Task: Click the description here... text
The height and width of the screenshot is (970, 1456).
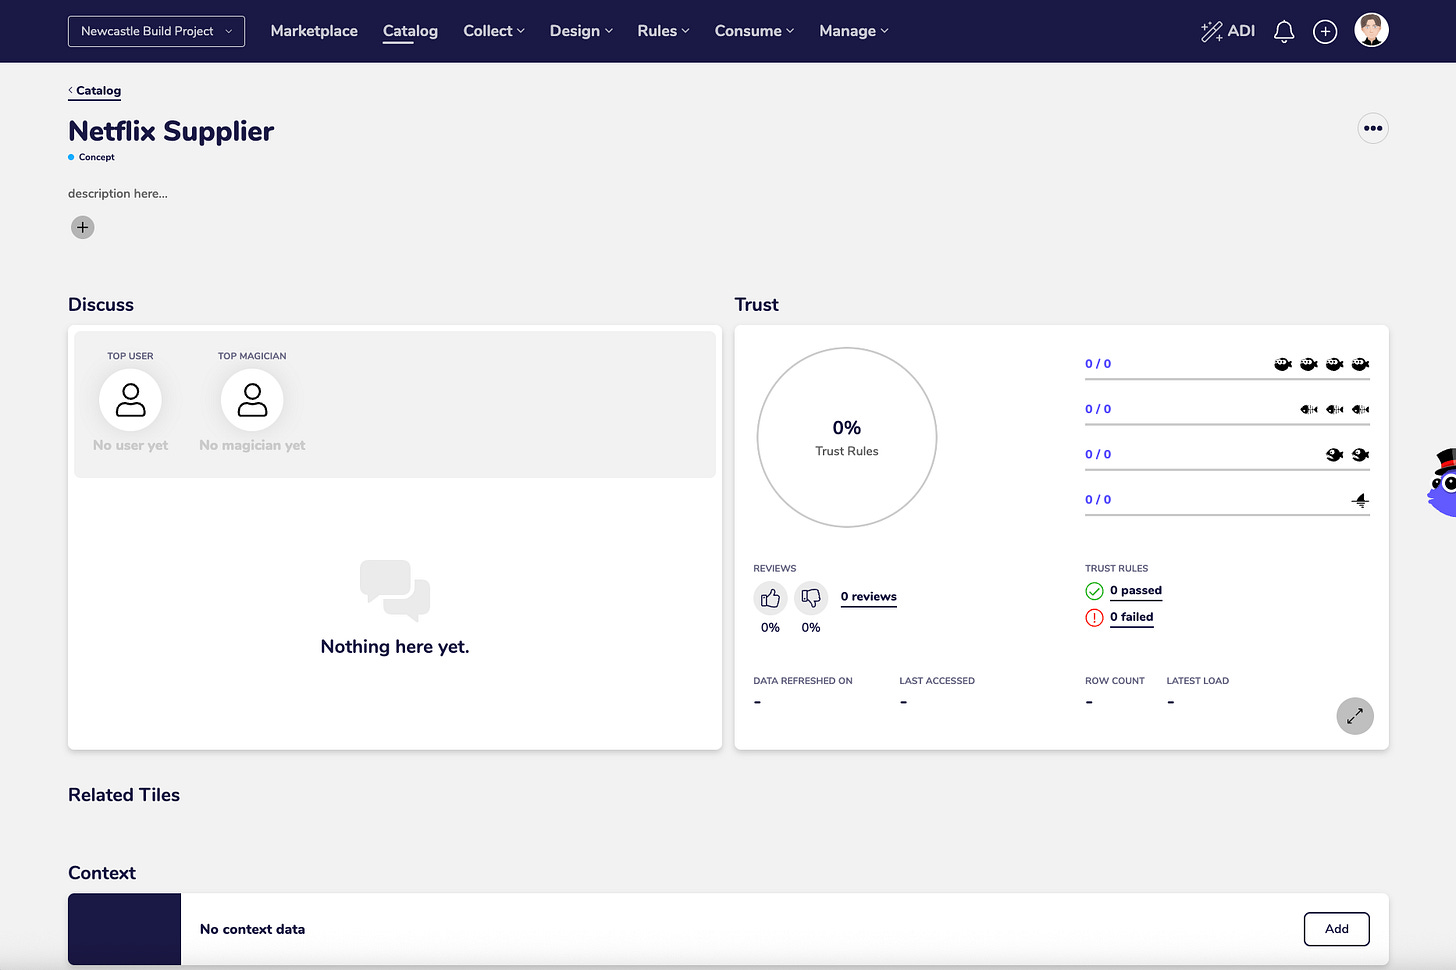Action: click(118, 194)
